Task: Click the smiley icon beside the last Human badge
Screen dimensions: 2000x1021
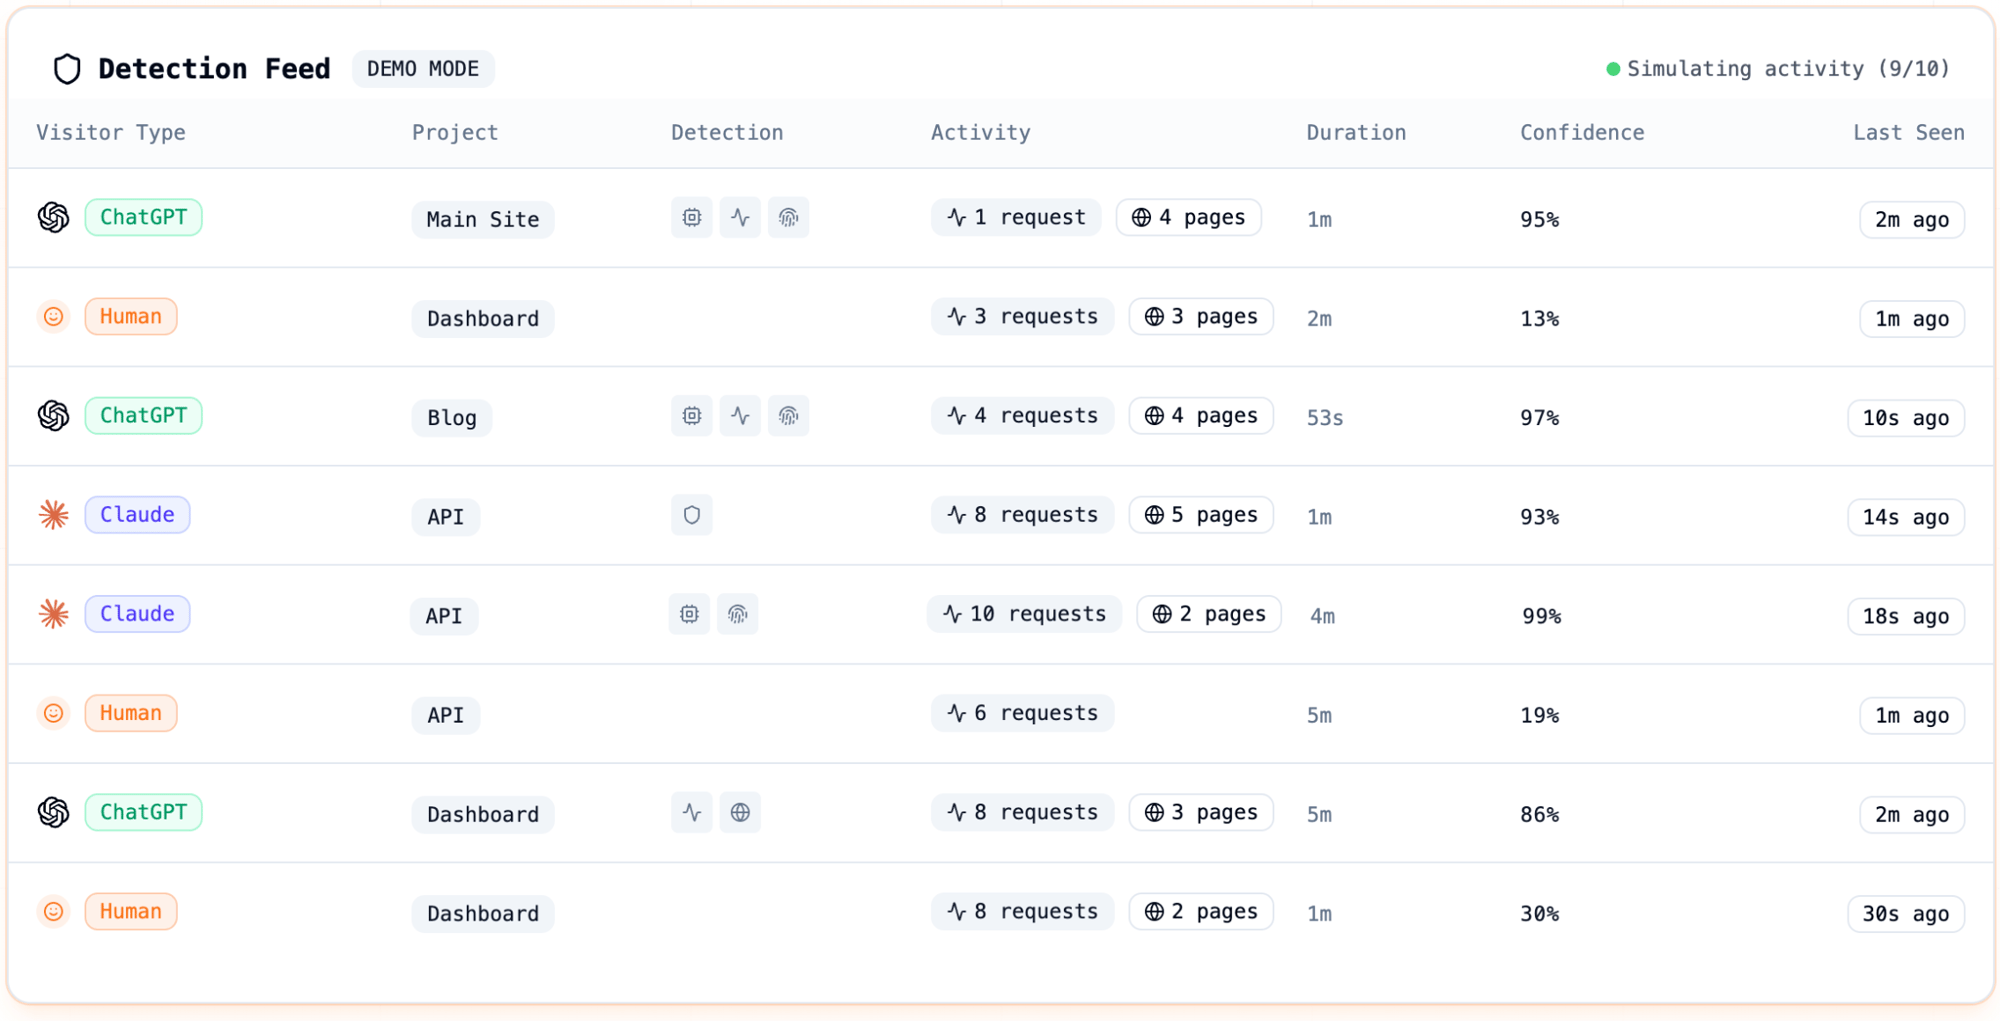Action: pyautogui.click(x=52, y=911)
